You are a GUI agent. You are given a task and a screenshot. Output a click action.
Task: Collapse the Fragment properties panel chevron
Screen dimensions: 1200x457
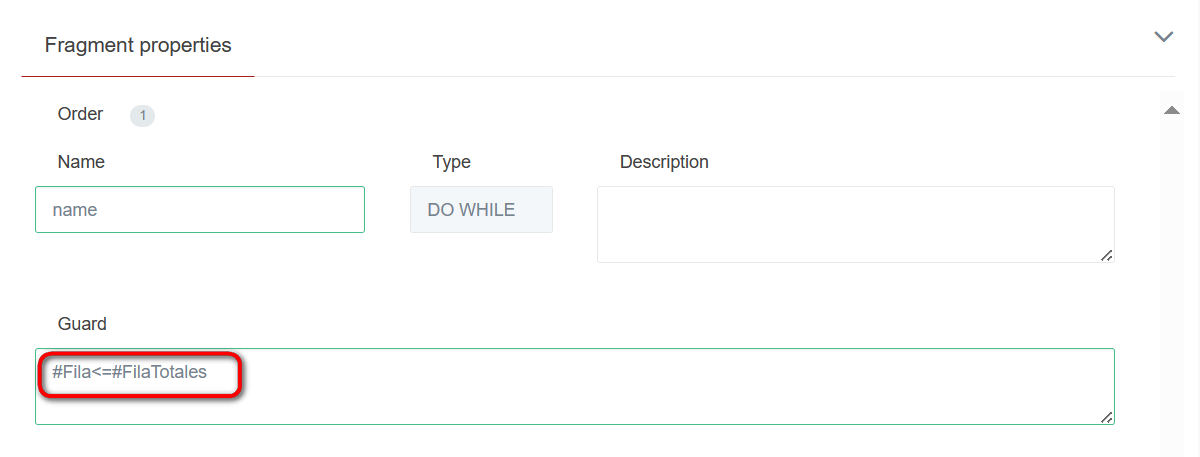(1163, 37)
